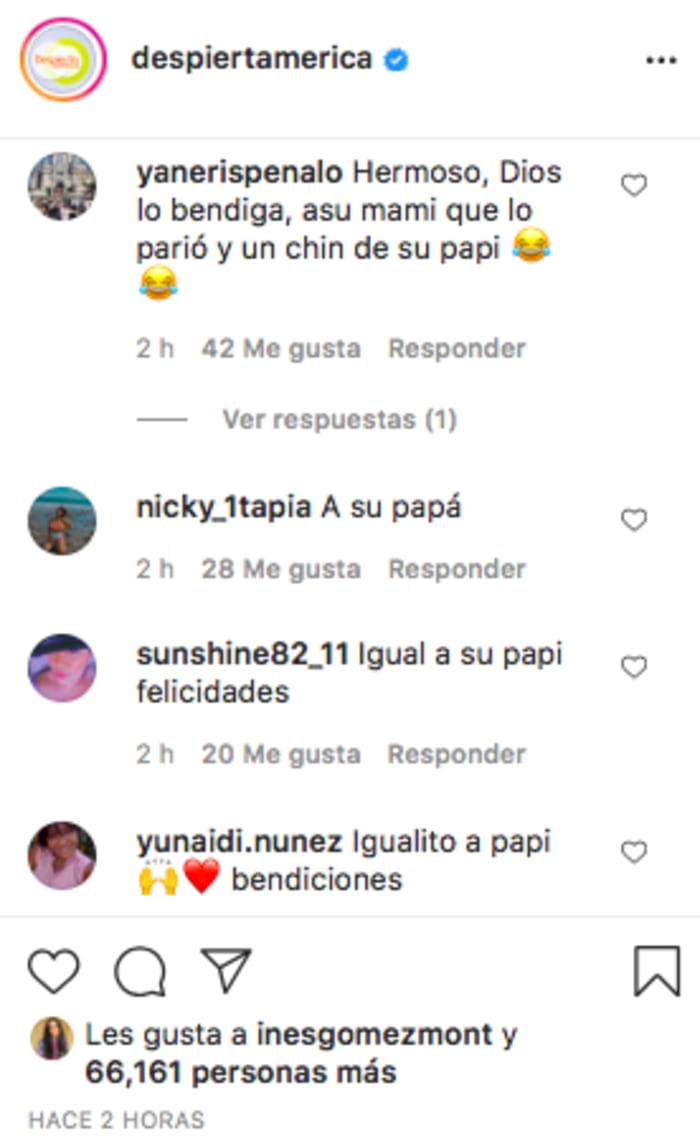Like nicky_1tapia's comment
This screenshot has width=700, height=1136.
tap(634, 519)
